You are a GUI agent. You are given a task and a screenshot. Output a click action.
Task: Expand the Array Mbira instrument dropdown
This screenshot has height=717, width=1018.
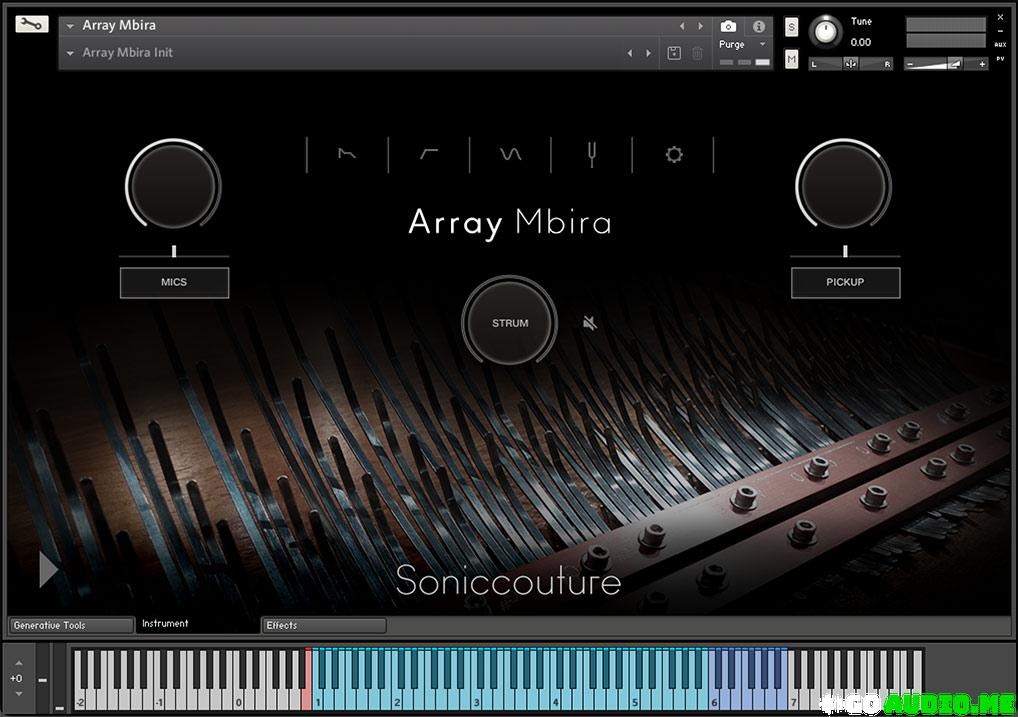71,26
